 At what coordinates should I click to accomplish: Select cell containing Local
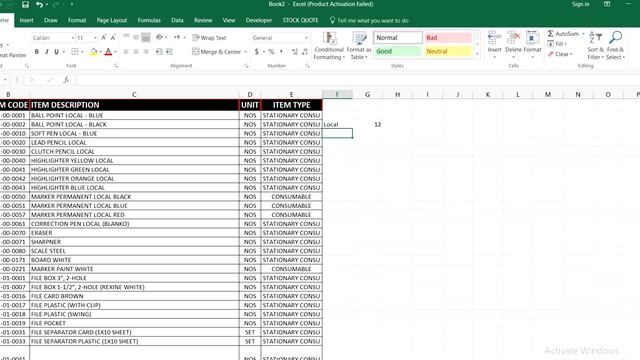click(x=338, y=124)
